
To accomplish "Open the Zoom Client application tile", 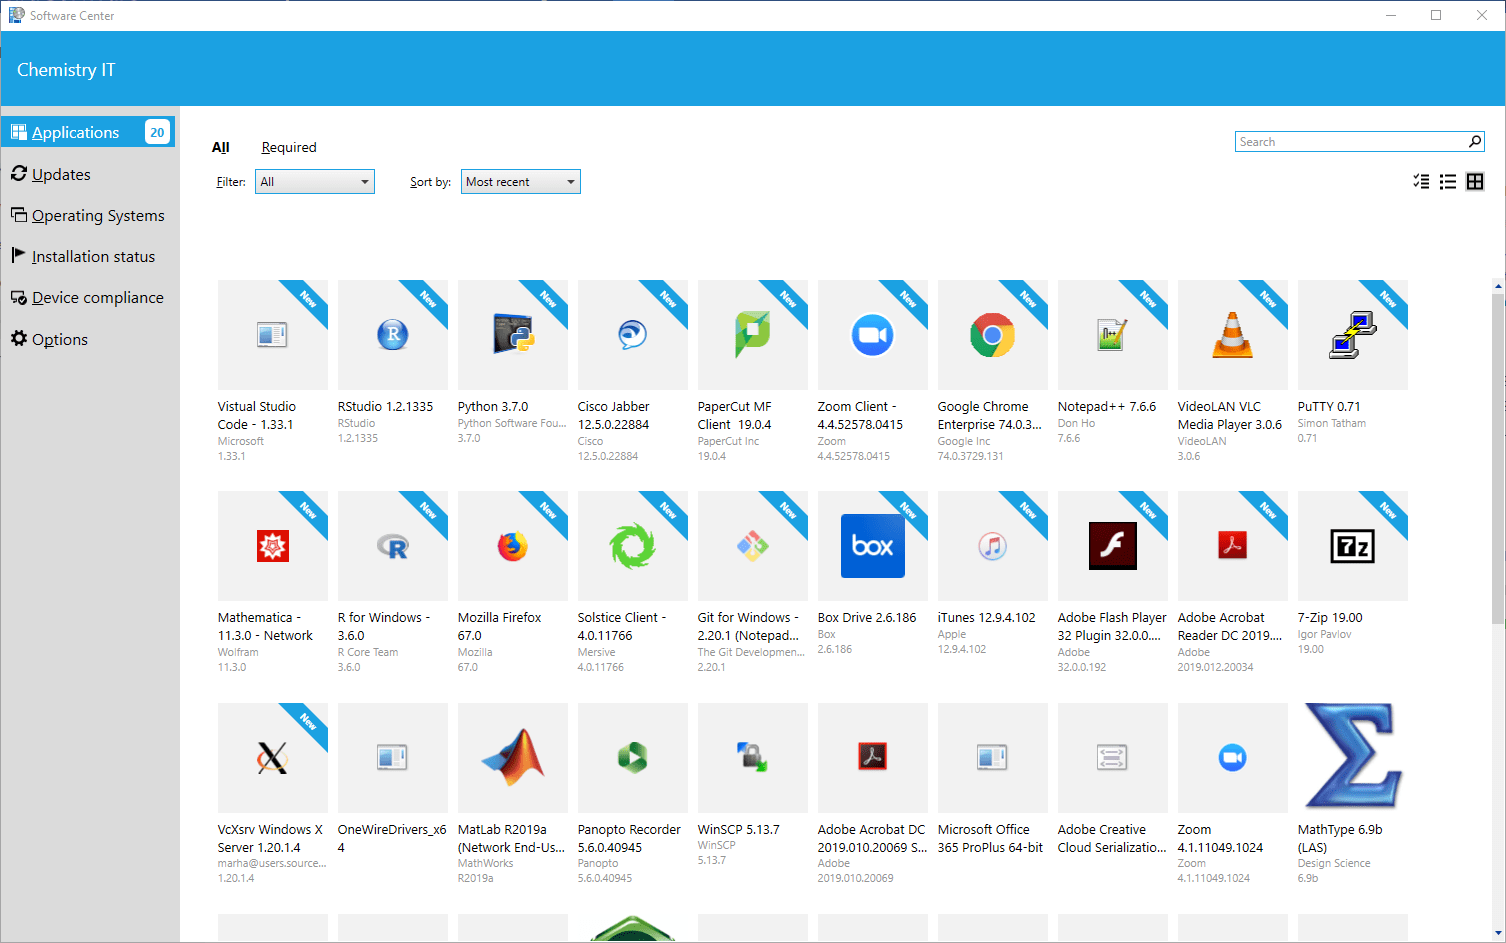I will pos(872,335).
